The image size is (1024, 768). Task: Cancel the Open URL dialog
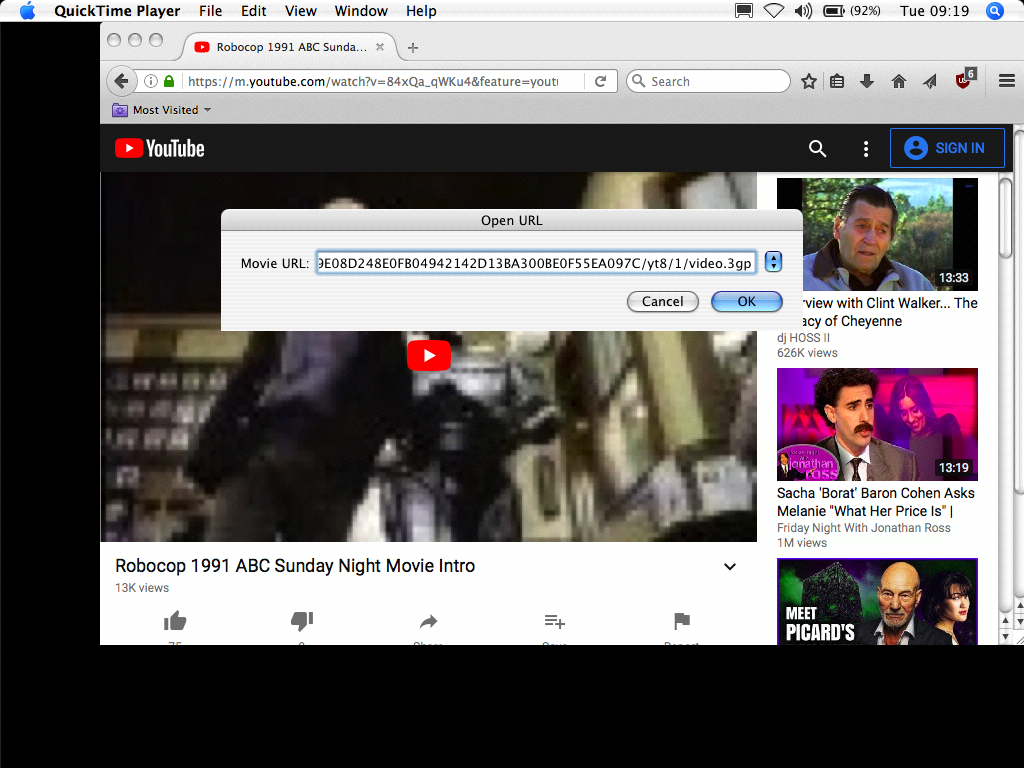(662, 301)
